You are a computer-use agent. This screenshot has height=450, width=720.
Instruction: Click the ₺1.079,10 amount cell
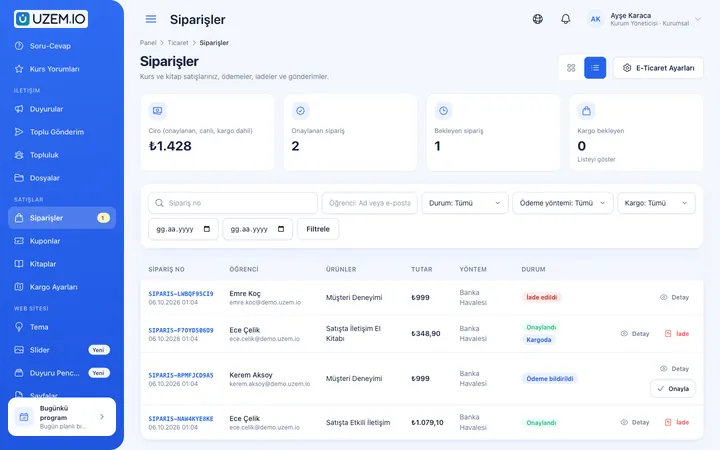point(428,422)
